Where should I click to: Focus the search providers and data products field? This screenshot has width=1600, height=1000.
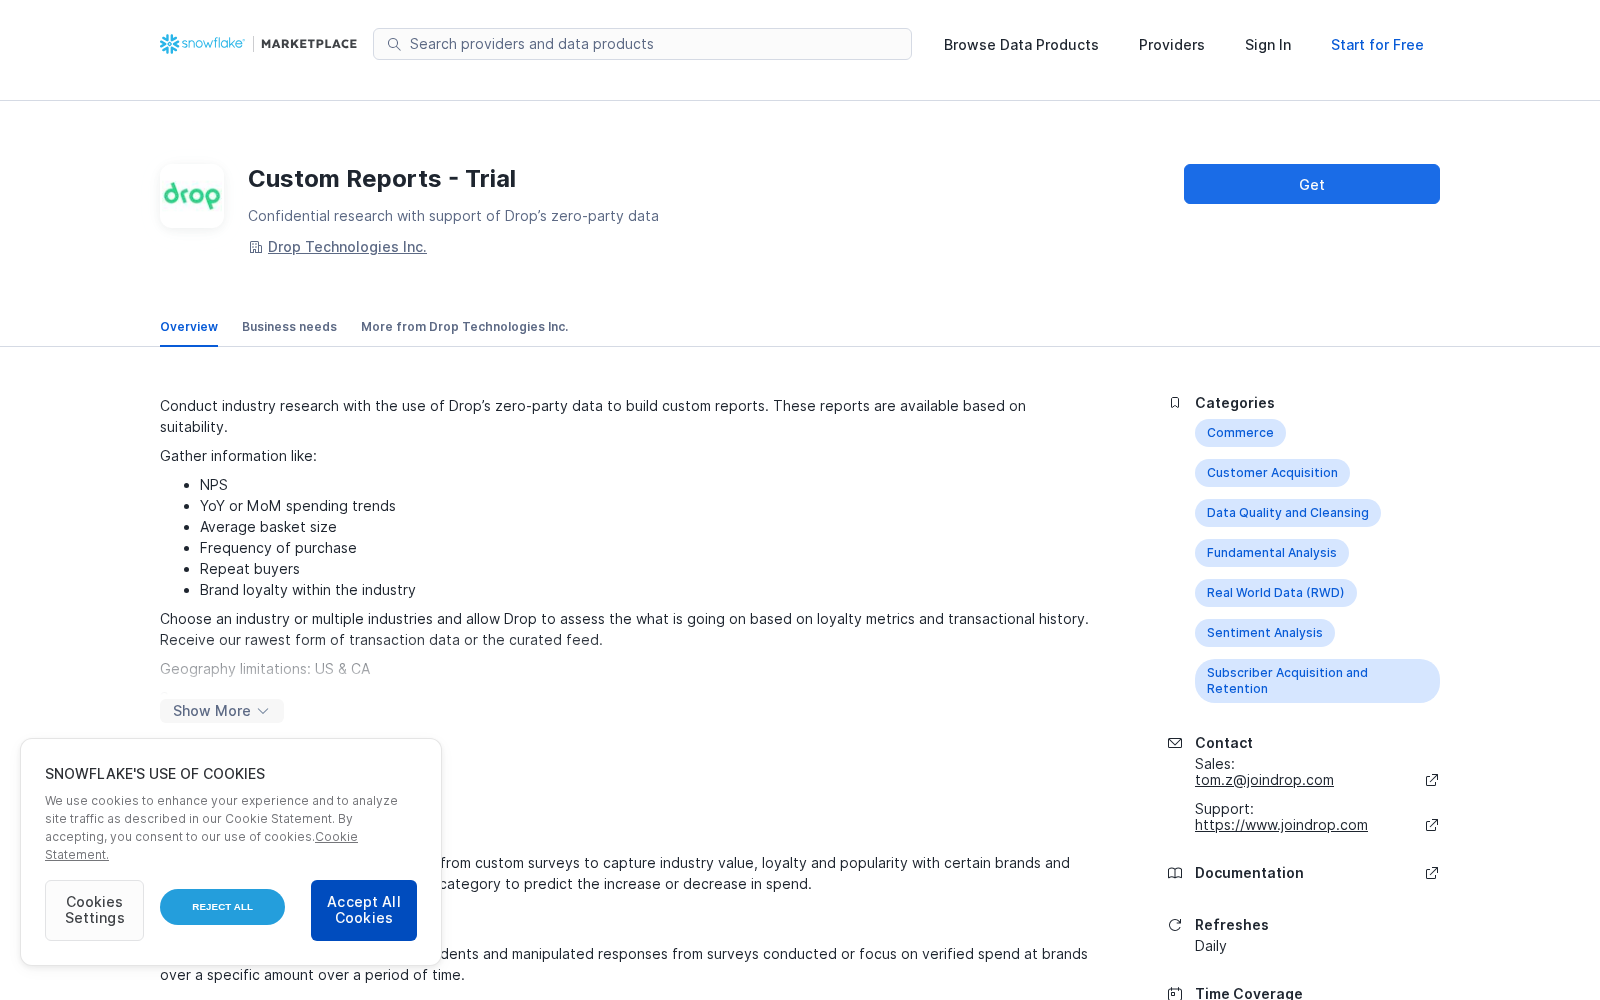coord(642,44)
